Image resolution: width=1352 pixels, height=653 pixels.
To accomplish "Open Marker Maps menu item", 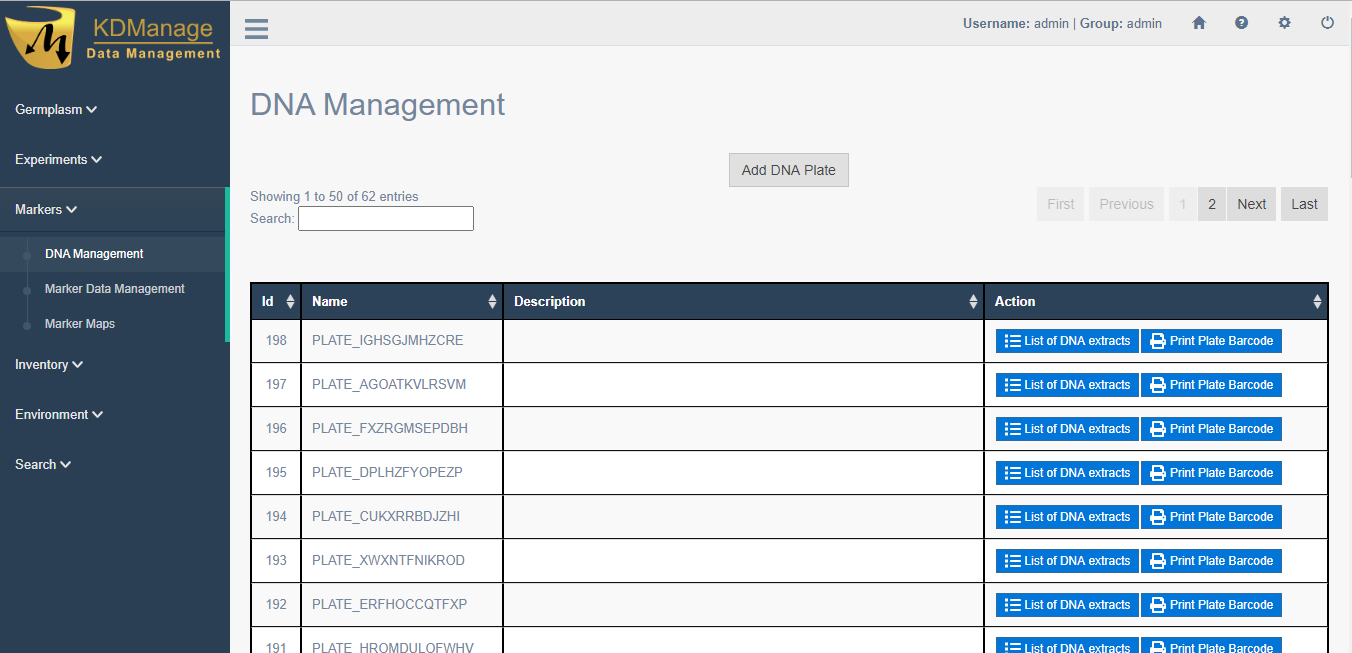I will point(80,324).
